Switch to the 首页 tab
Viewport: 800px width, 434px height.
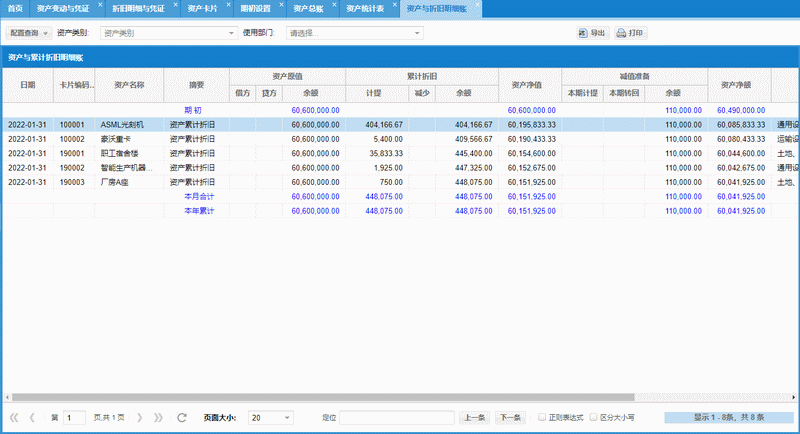coord(15,9)
